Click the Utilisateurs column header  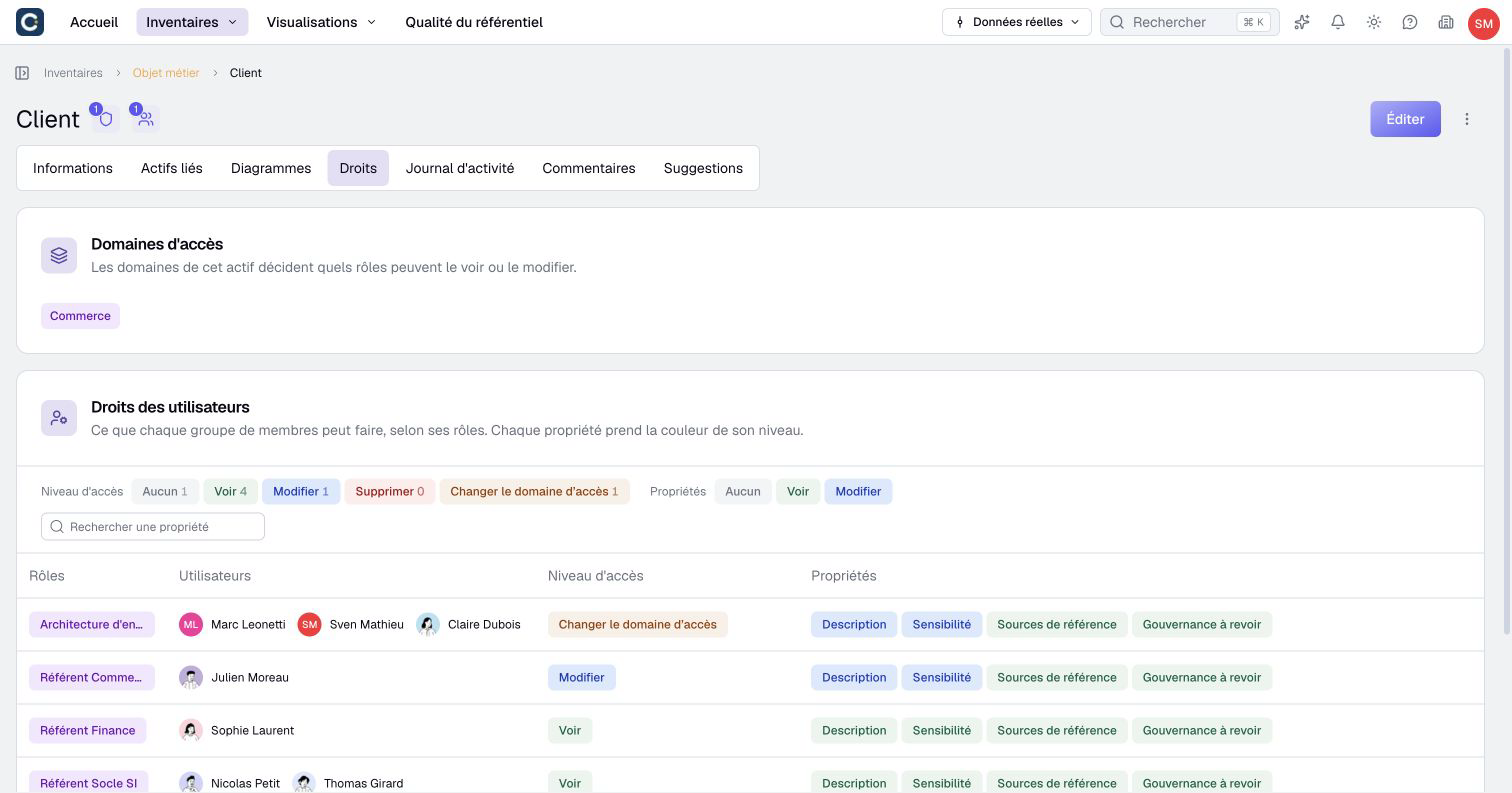[215, 576]
